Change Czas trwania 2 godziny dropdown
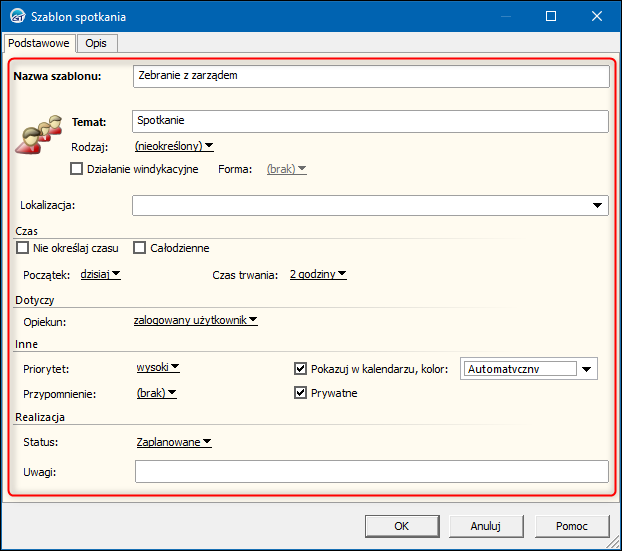This screenshot has width=622, height=551. (318, 274)
